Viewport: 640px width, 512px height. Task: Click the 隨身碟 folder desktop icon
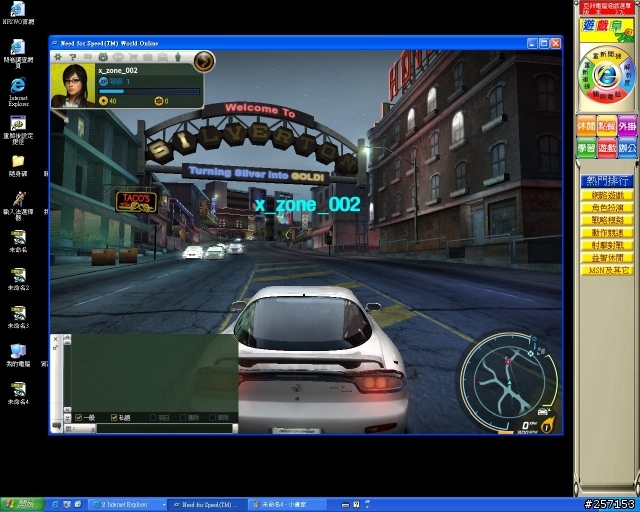(x=18, y=166)
